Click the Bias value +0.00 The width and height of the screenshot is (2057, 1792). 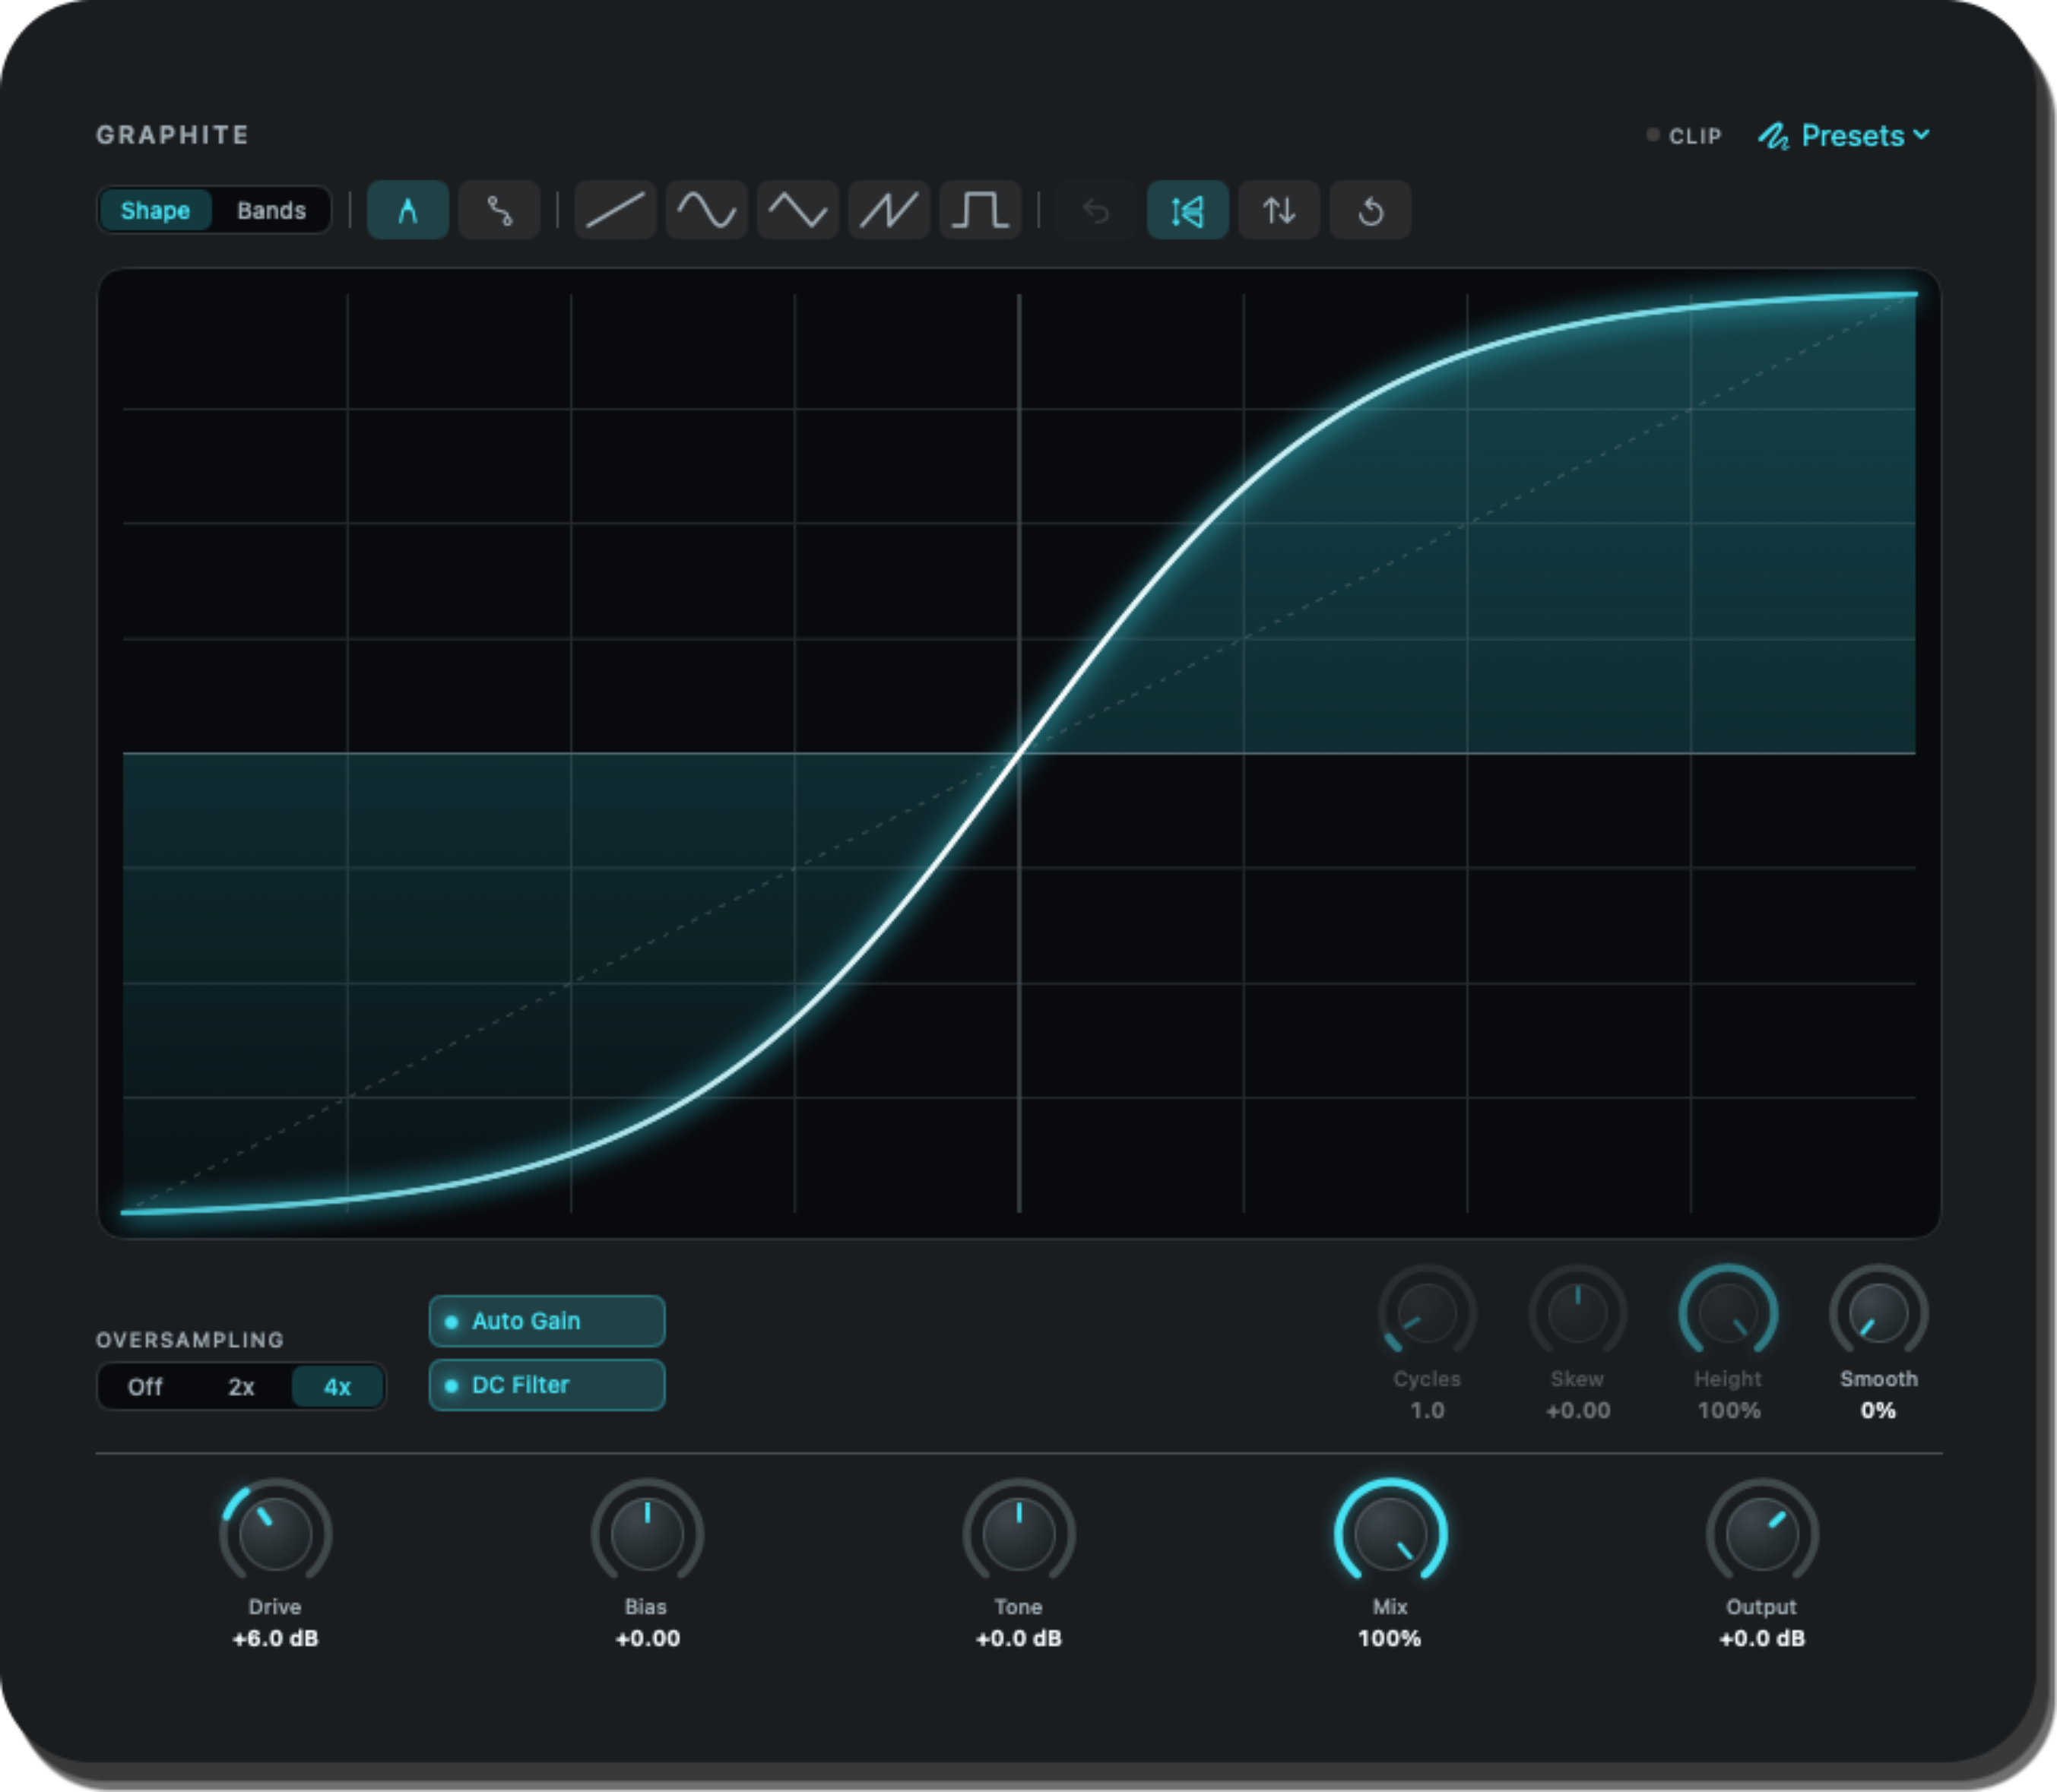click(647, 1639)
